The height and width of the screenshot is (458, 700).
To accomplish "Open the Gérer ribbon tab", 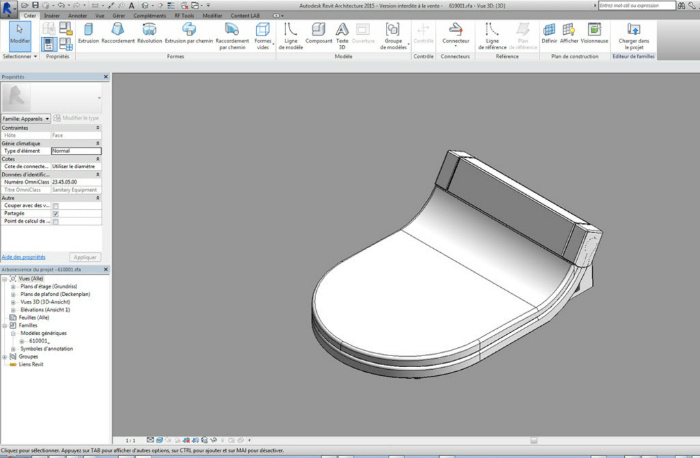I will 118,16.
